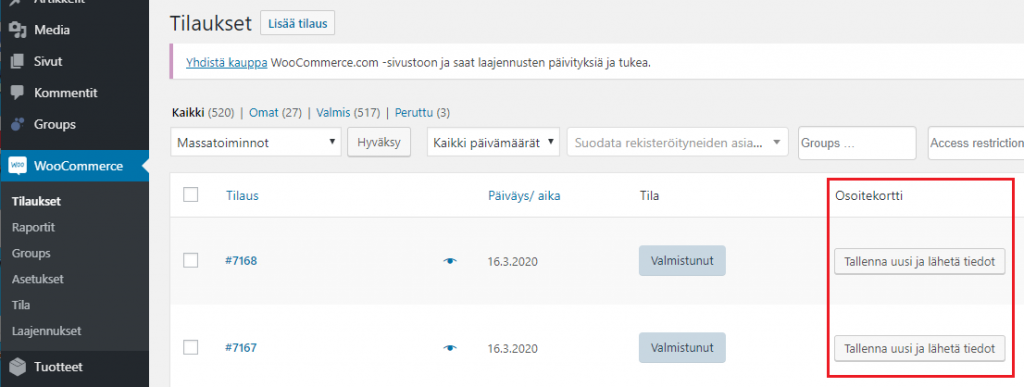
Task: Open order #7168 link
Action: click(241, 260)
